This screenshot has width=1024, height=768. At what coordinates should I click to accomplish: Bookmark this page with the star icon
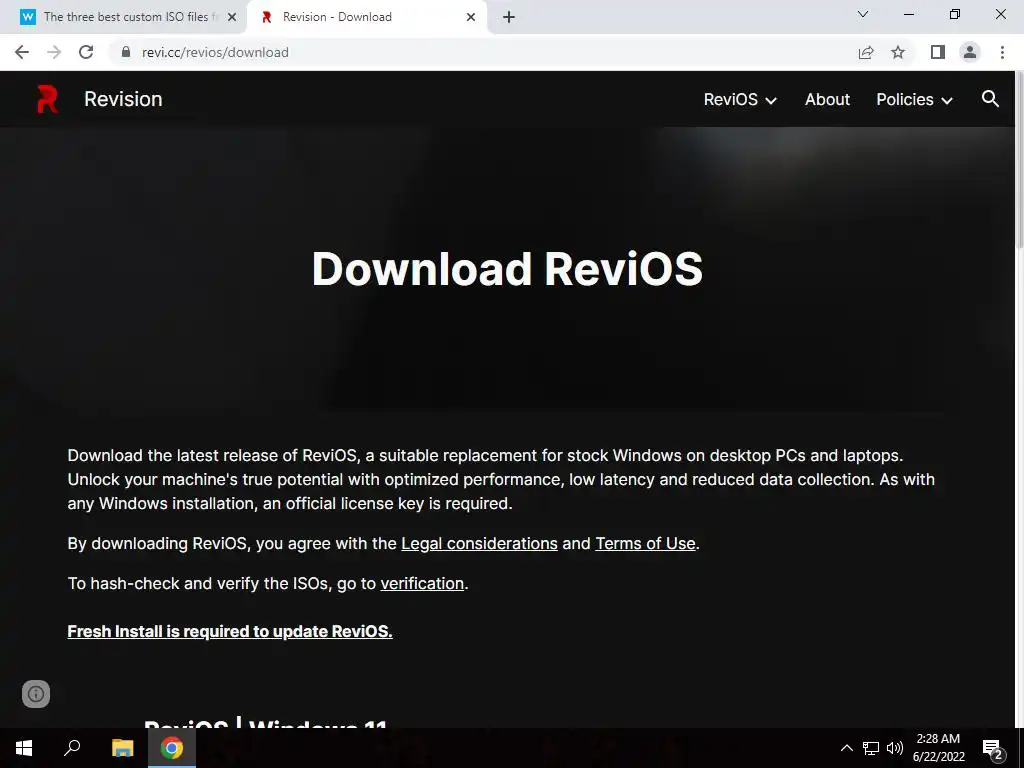(x=898, y=52)
